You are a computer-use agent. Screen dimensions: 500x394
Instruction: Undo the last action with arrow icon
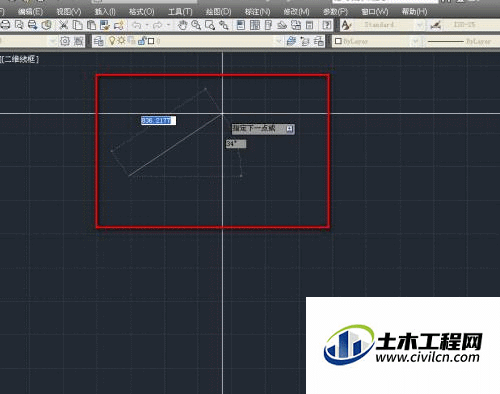[137, 25]
